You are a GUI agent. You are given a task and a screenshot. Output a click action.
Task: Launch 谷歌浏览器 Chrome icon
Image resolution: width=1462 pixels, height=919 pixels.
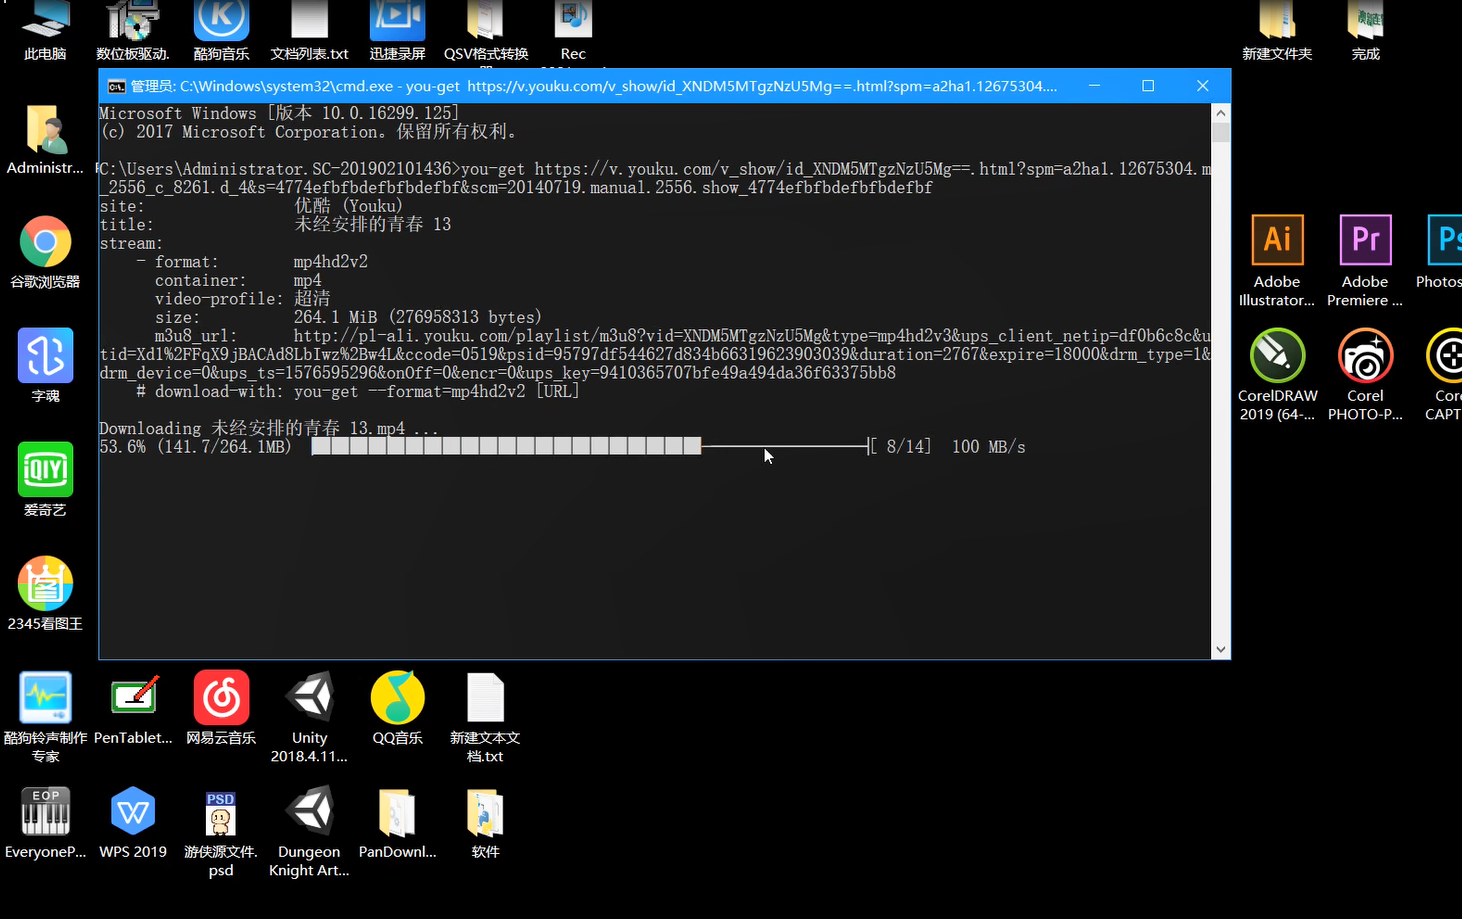coord(45,253)
